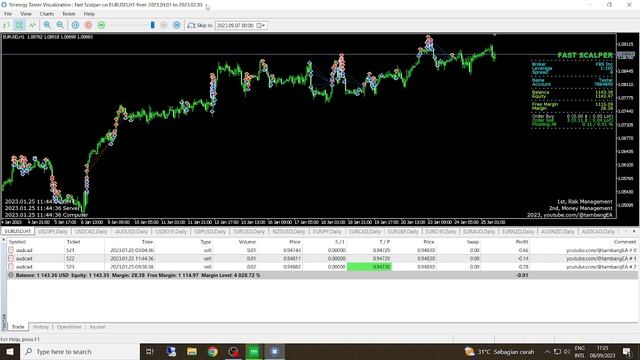The image size is (640, 360).
Task: Switch to NZDUSD,Daily chart tab
Action: pyautogui.click(x=289, y=231)
